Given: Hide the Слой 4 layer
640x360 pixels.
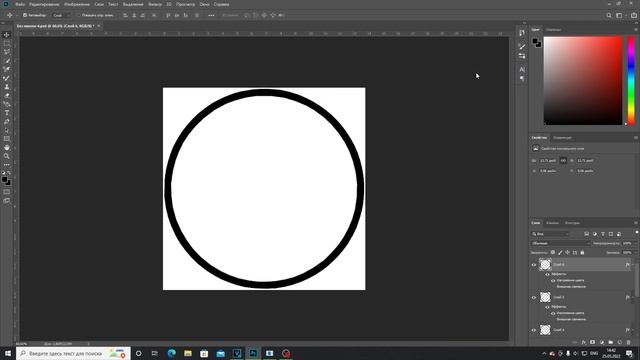Looking at the screenshot, I should (533, 330).
